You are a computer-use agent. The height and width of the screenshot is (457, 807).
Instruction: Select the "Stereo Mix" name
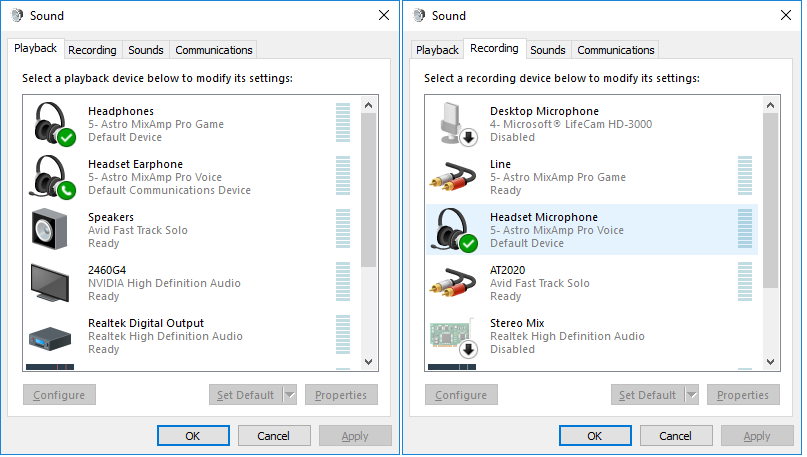point(517,323)
